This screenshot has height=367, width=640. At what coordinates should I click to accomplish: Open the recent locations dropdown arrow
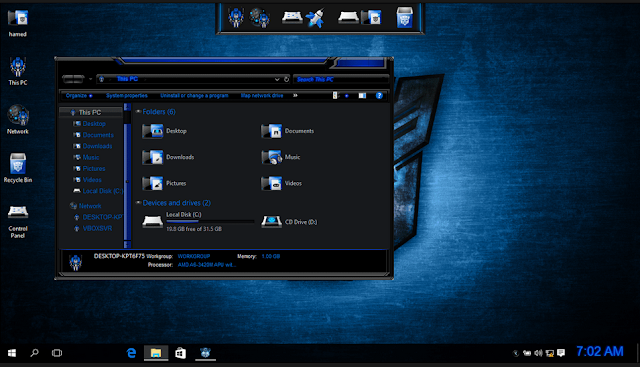point(90,79)
